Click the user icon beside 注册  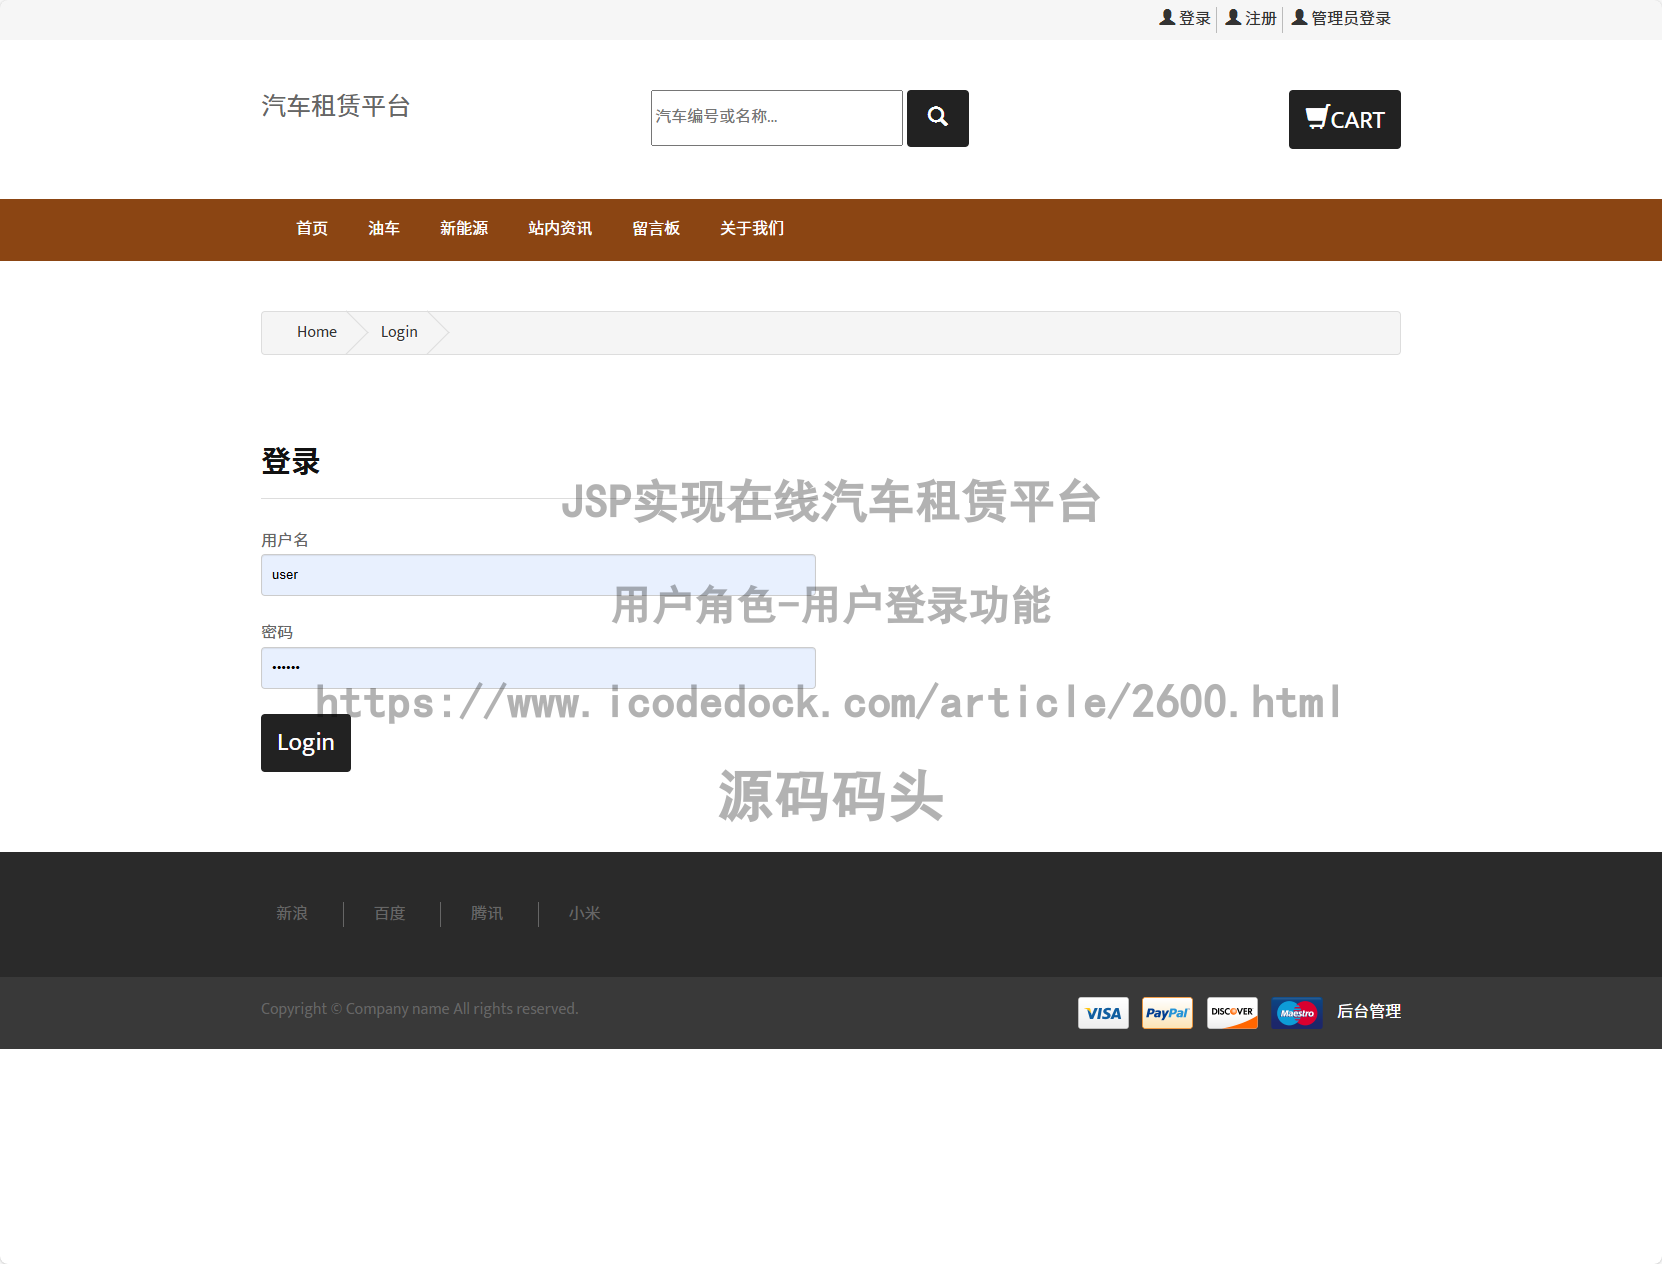click(x=1233, y=17)
